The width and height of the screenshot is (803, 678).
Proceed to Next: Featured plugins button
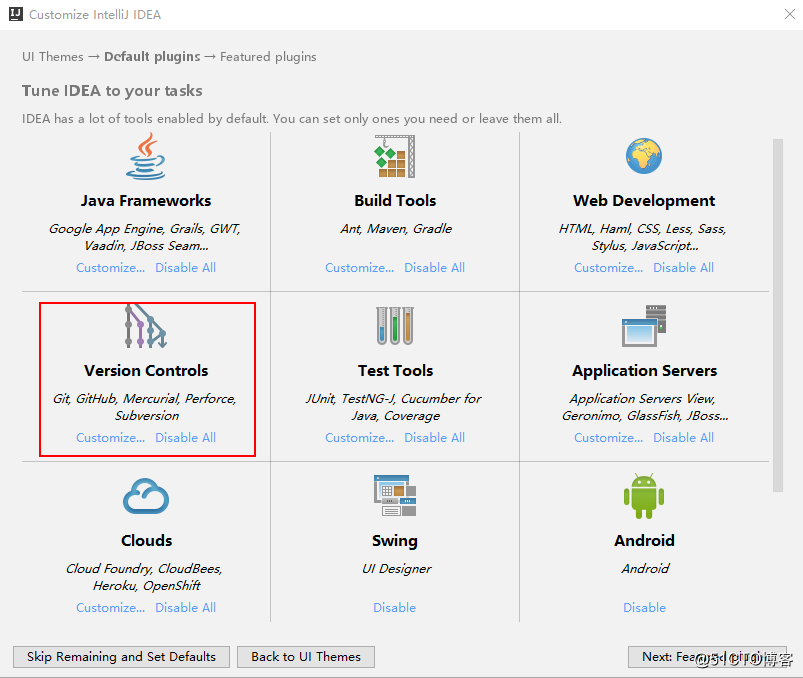707,656
